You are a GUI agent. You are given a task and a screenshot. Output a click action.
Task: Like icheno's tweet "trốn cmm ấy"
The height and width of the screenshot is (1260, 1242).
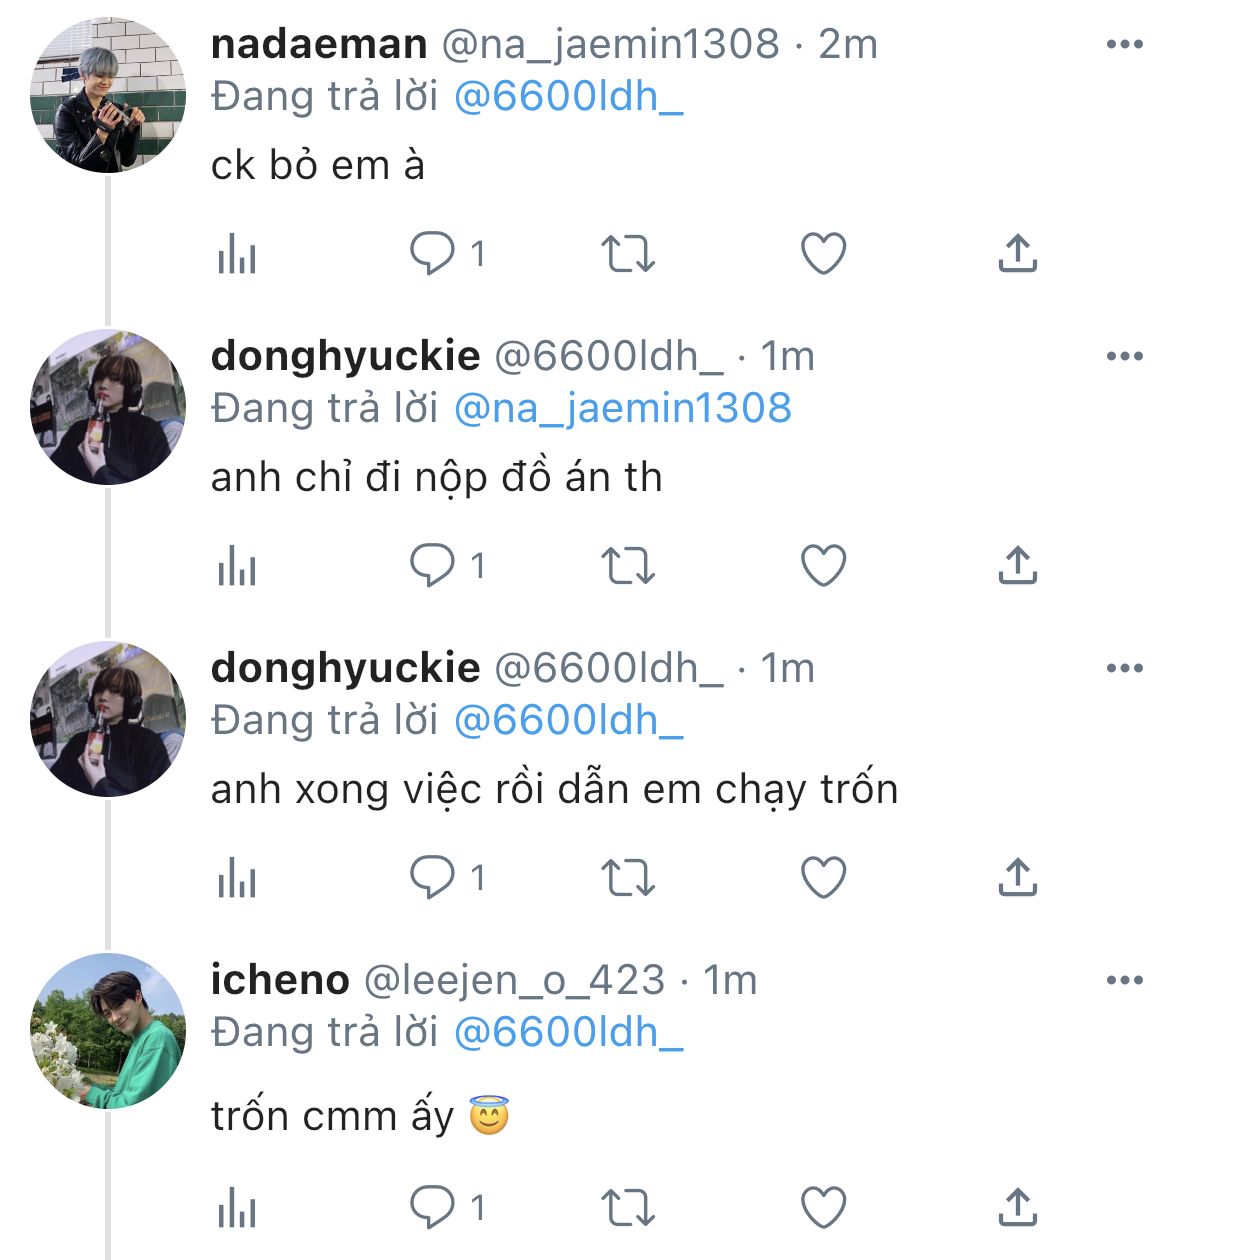coord(824,1208)
